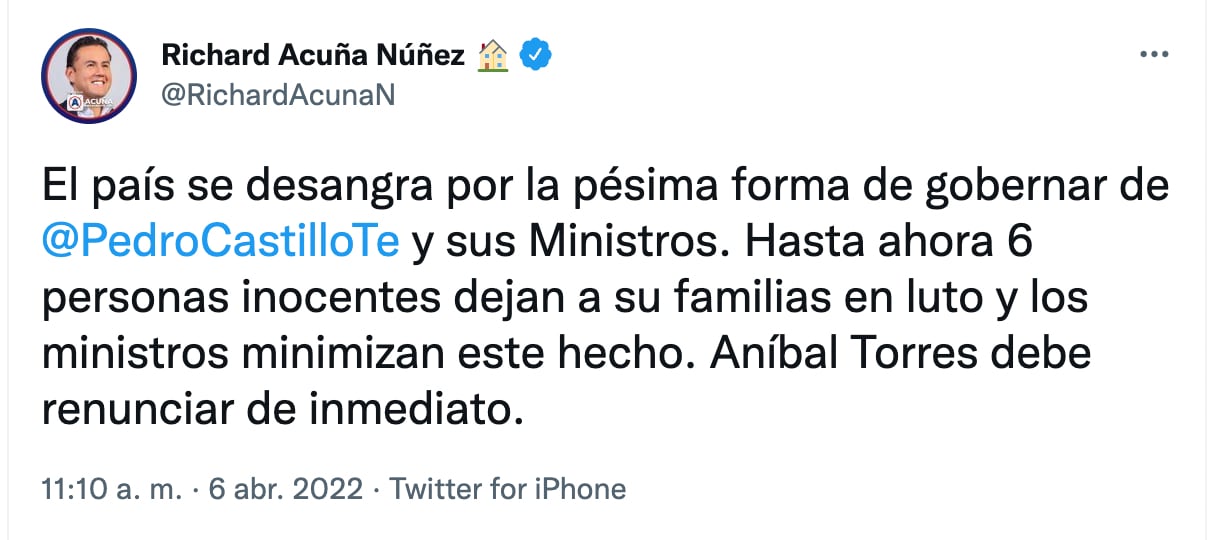1218x540 pixels.
Task: Click the display name Richard Acuña Núñez
Action: click(x=313, y=56)
